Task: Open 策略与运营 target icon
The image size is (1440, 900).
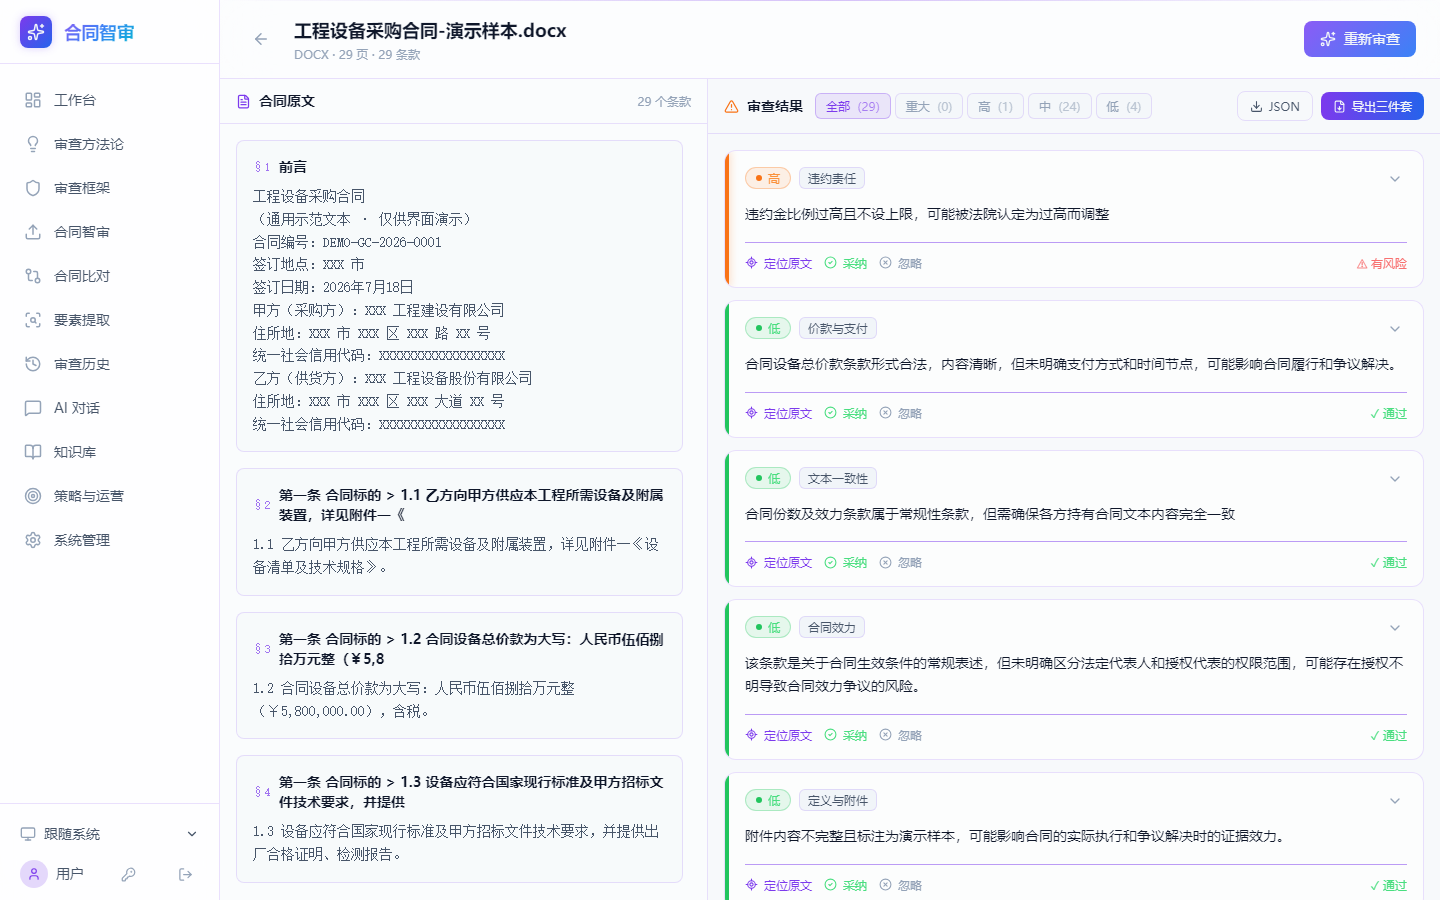Action: (33, 496)
